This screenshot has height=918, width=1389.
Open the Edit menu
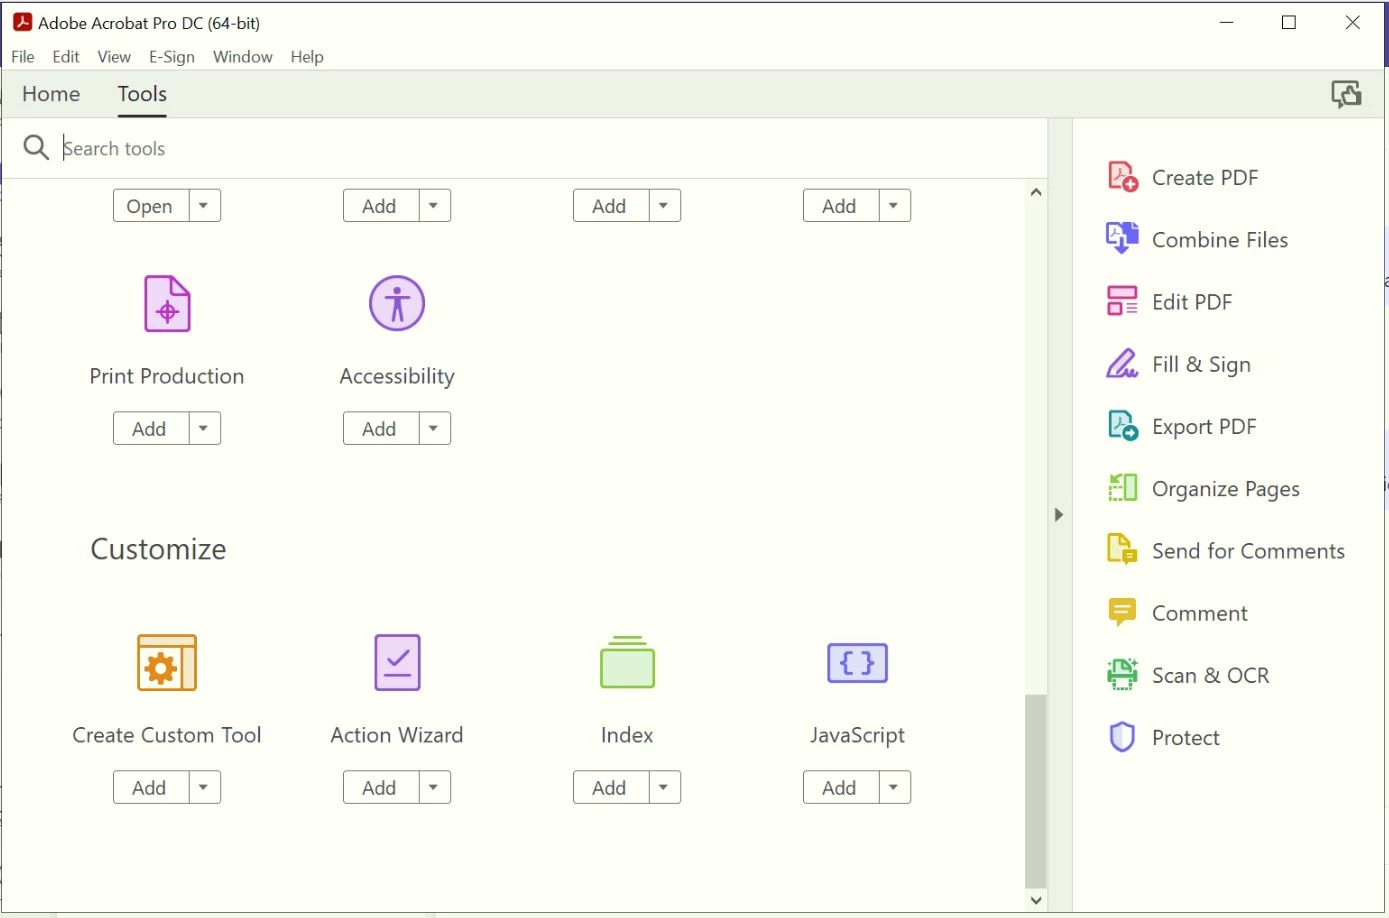point(66,57)
